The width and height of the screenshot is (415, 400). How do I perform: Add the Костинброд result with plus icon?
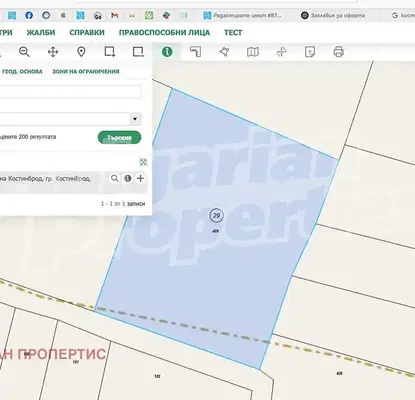pos(140,178)
